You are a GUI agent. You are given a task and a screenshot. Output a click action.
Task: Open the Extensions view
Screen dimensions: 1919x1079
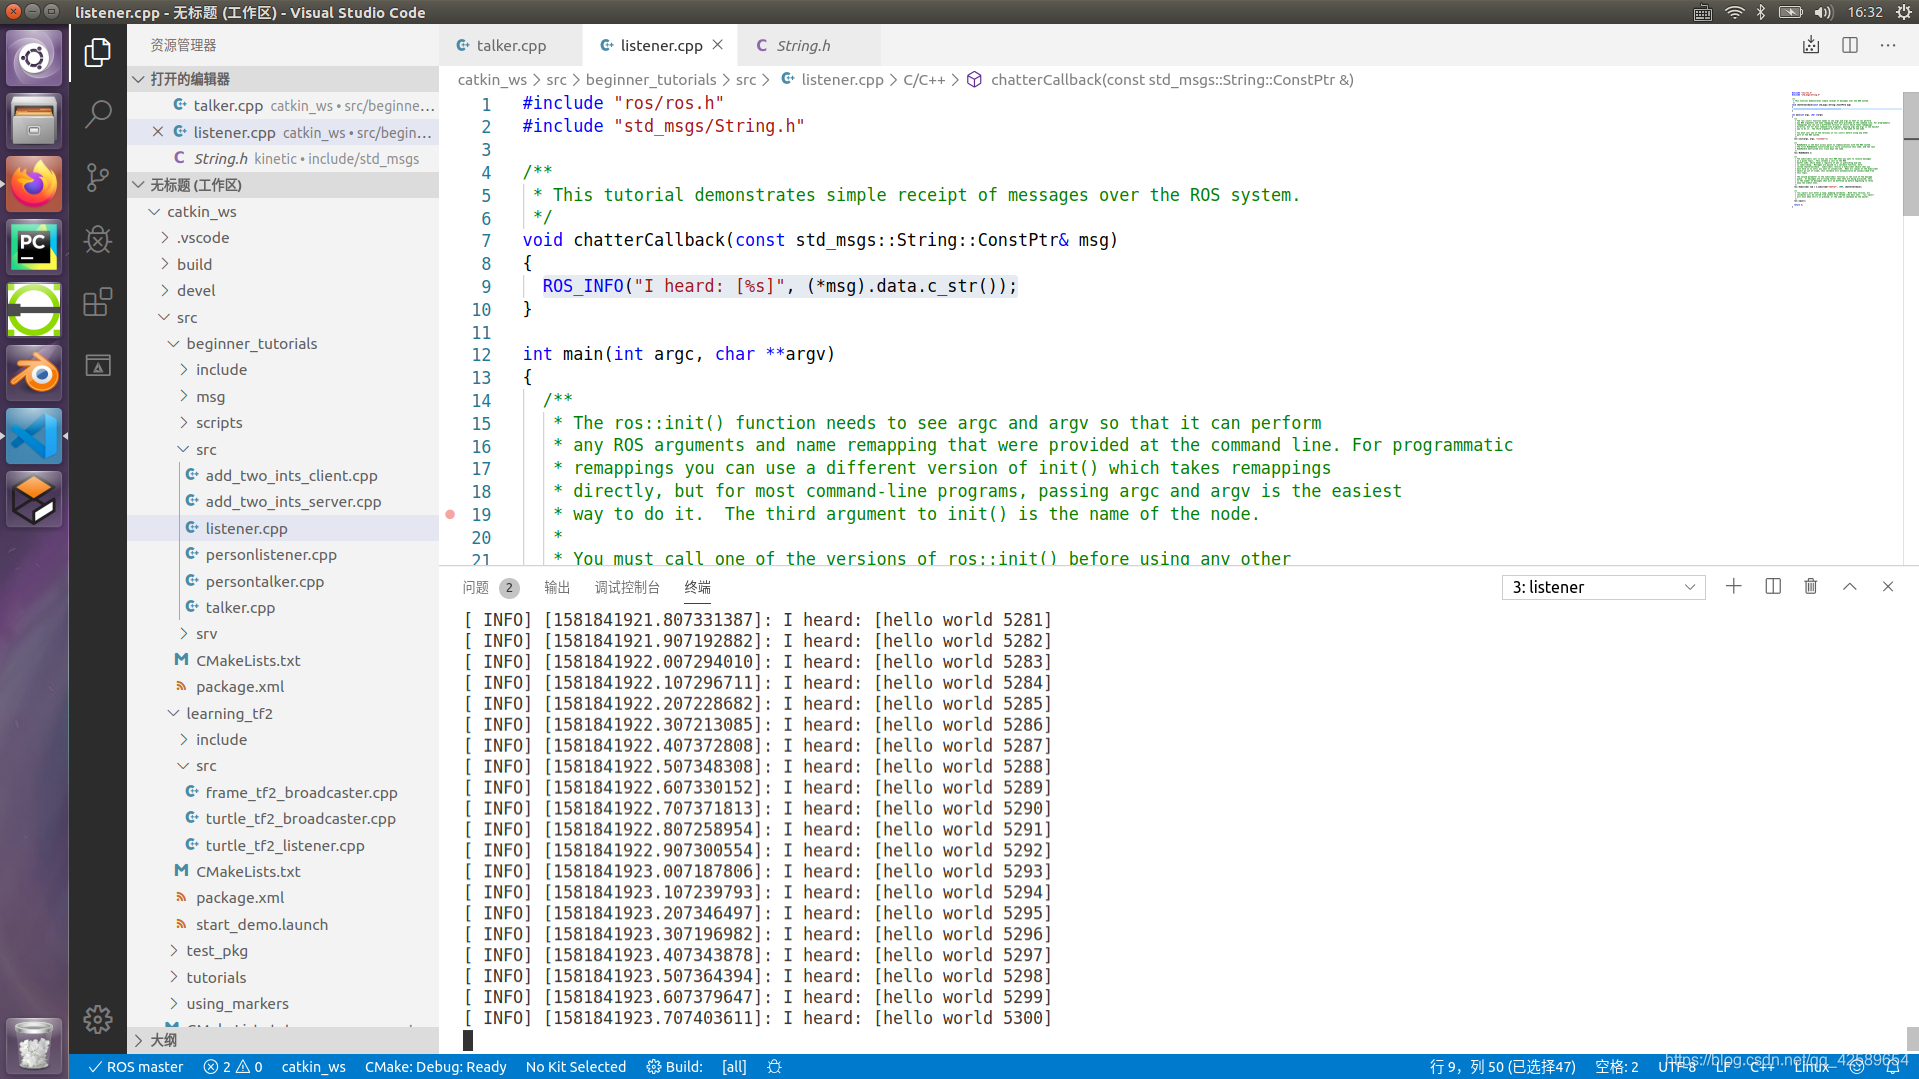[x=97, y=302]
